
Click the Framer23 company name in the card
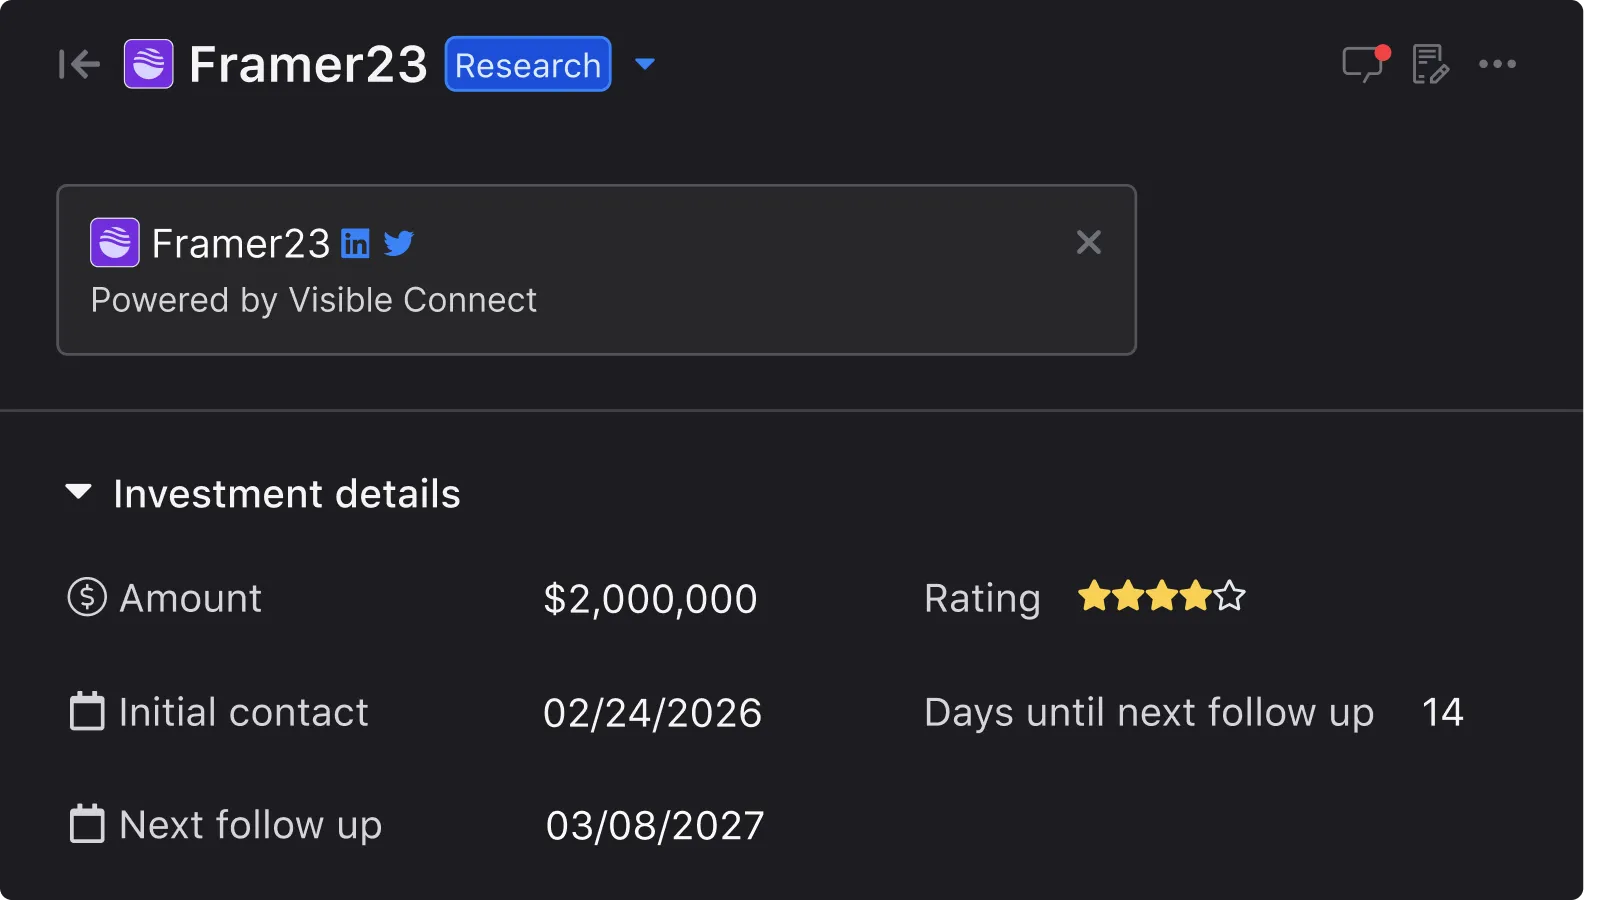[240, 243]
